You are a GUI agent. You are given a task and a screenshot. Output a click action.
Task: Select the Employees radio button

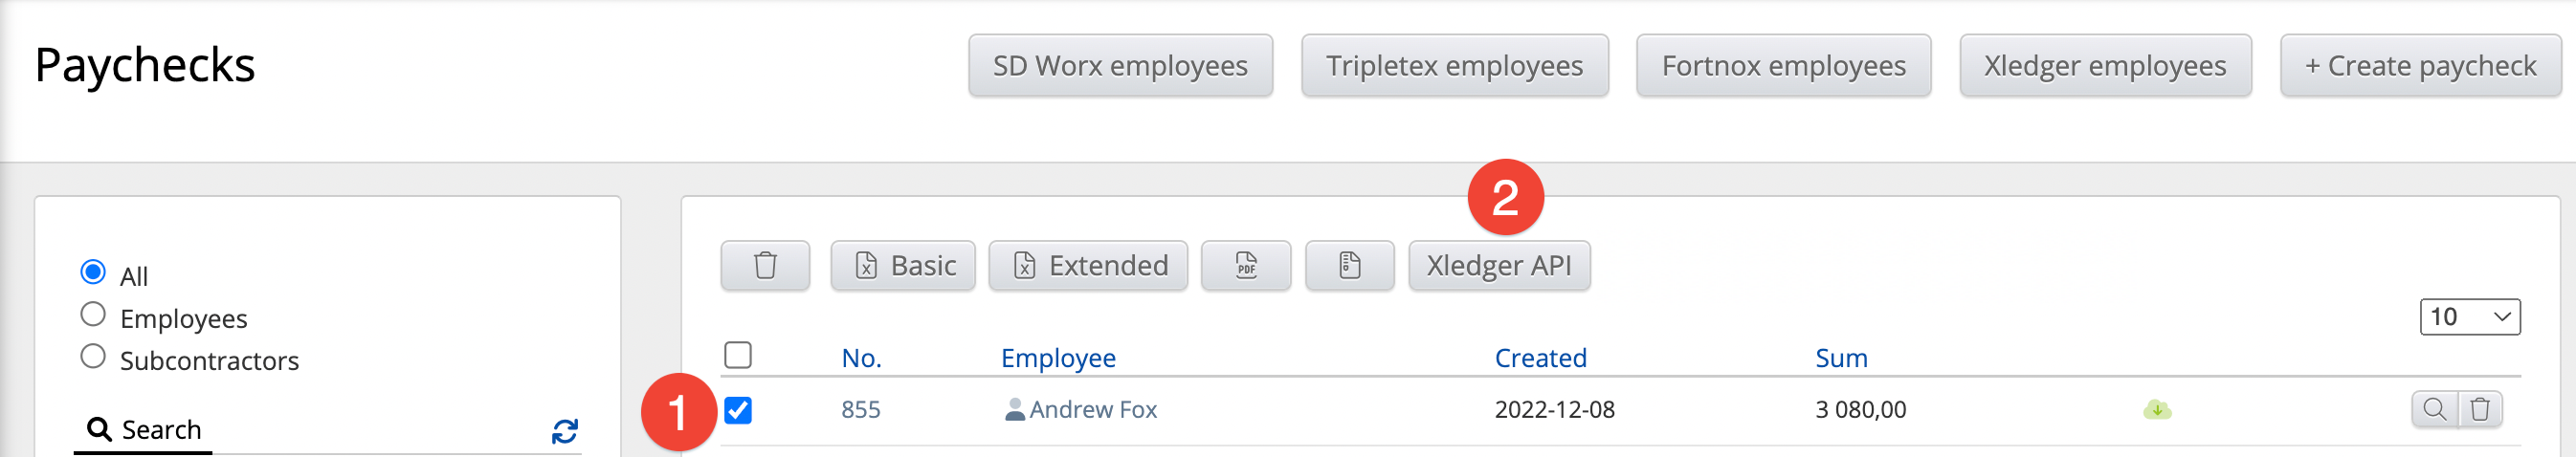coord(93,315)
